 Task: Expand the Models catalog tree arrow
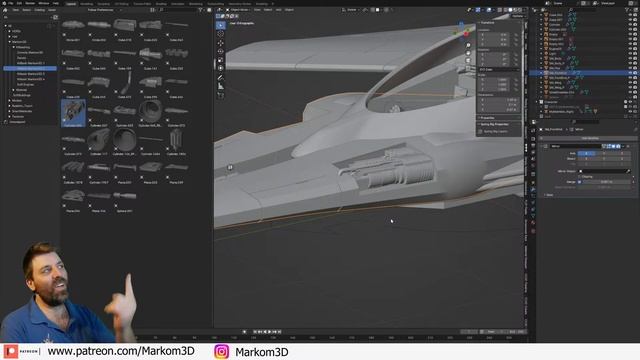[10, 100]
